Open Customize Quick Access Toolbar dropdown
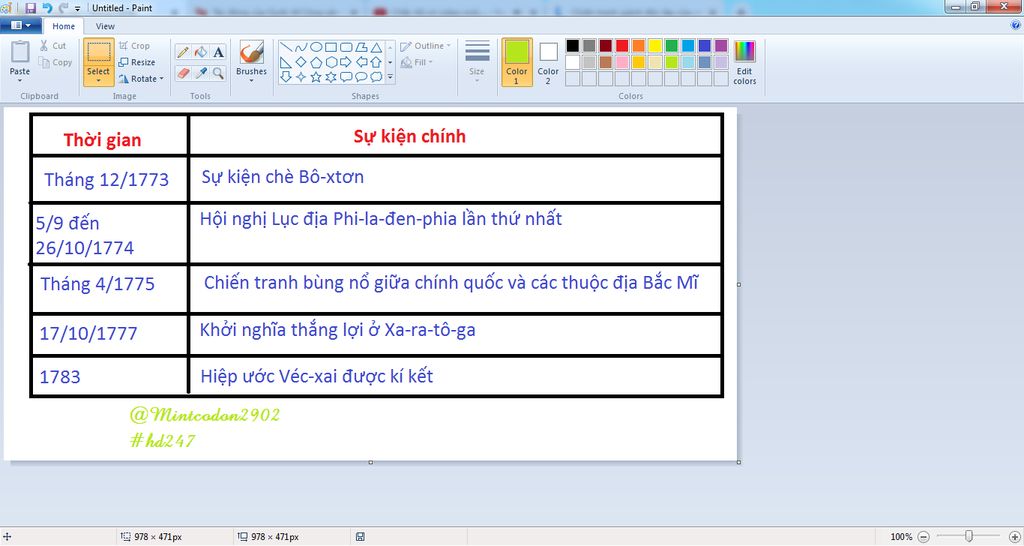 [x=78, y=8]
